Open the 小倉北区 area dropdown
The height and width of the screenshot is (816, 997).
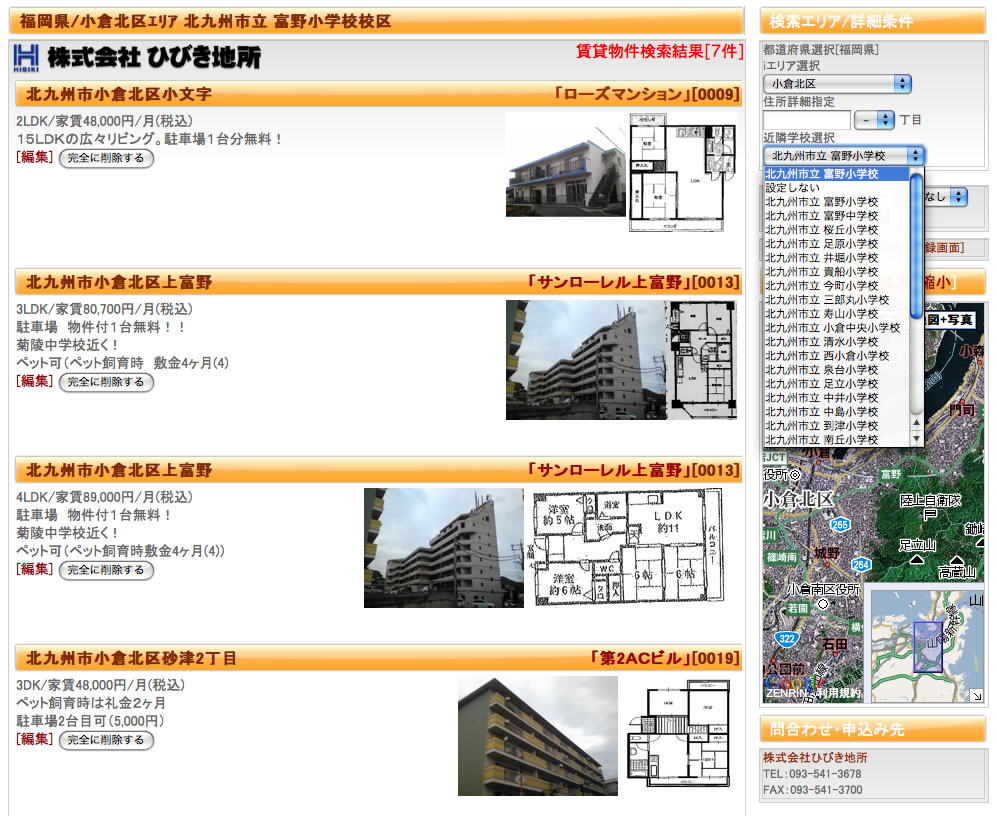click(x=837, y=83)
